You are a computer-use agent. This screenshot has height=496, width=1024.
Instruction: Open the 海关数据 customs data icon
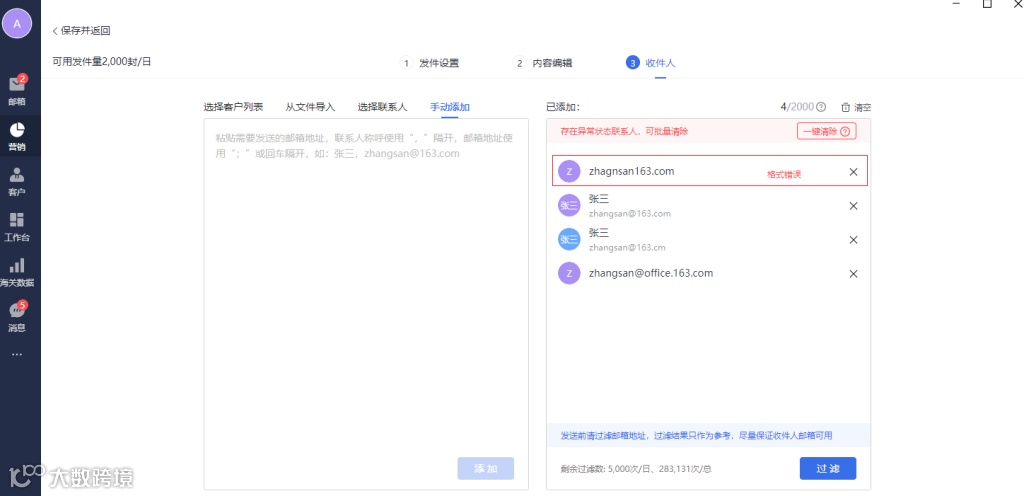(17, 272)
